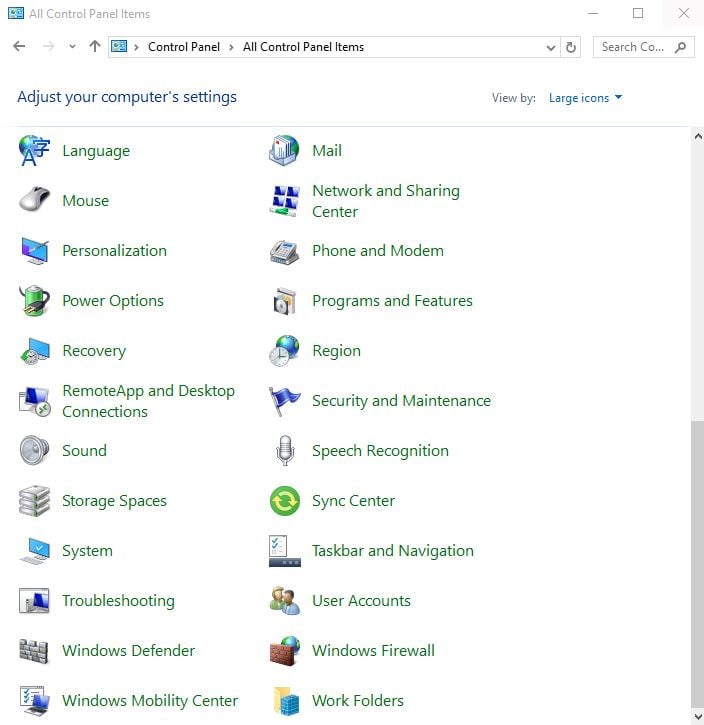Open the Programs and Features link
The image size is (704, 725).
pos(392,301)
